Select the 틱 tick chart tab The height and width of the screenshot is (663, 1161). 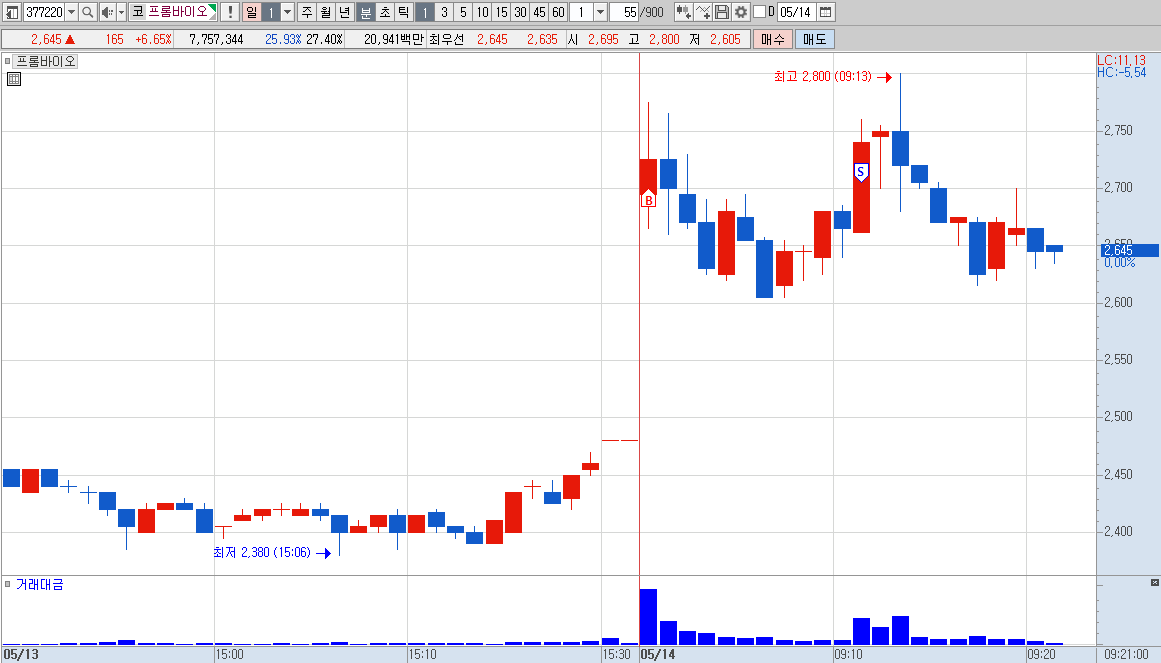point(403,12)
